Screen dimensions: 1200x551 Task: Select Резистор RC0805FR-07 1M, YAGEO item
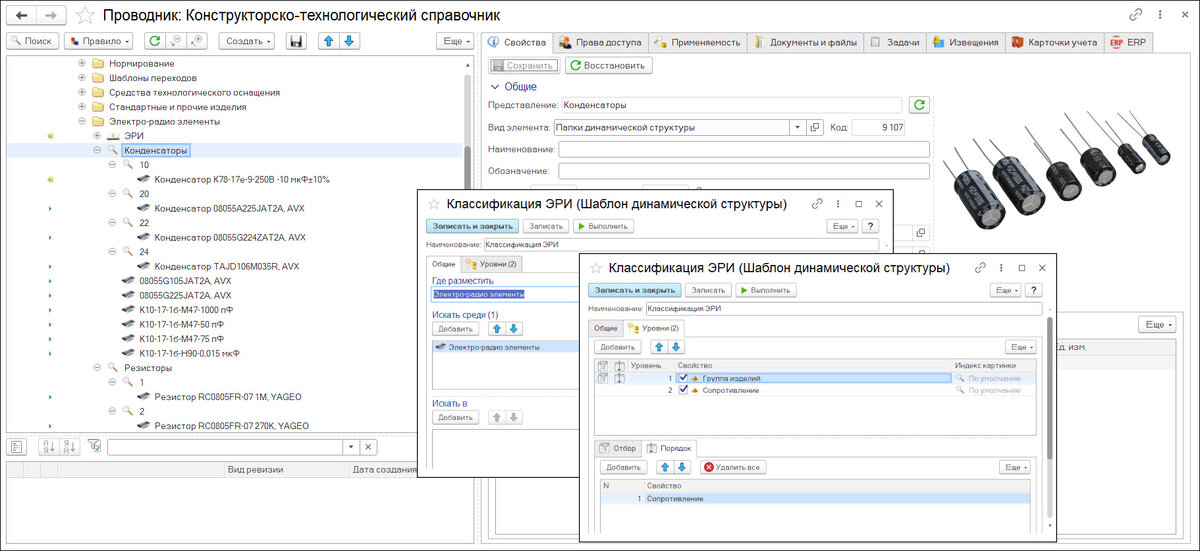(x=228, y=397)
